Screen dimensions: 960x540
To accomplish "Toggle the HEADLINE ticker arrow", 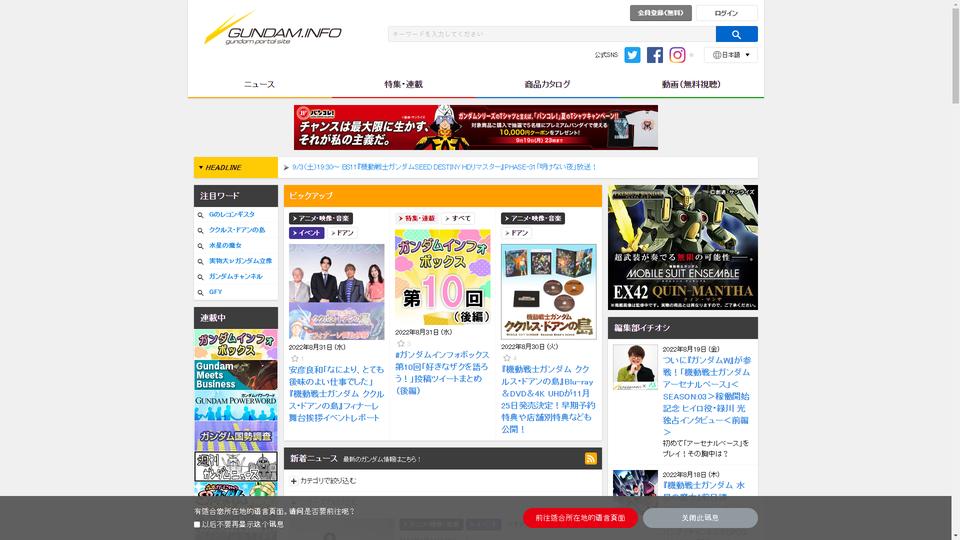I will (201, 168).
